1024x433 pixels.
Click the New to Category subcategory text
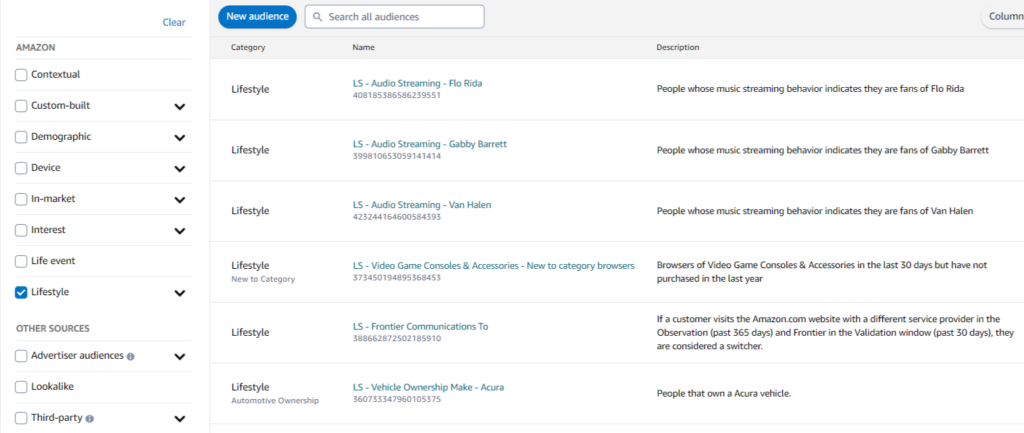[263, 280]
